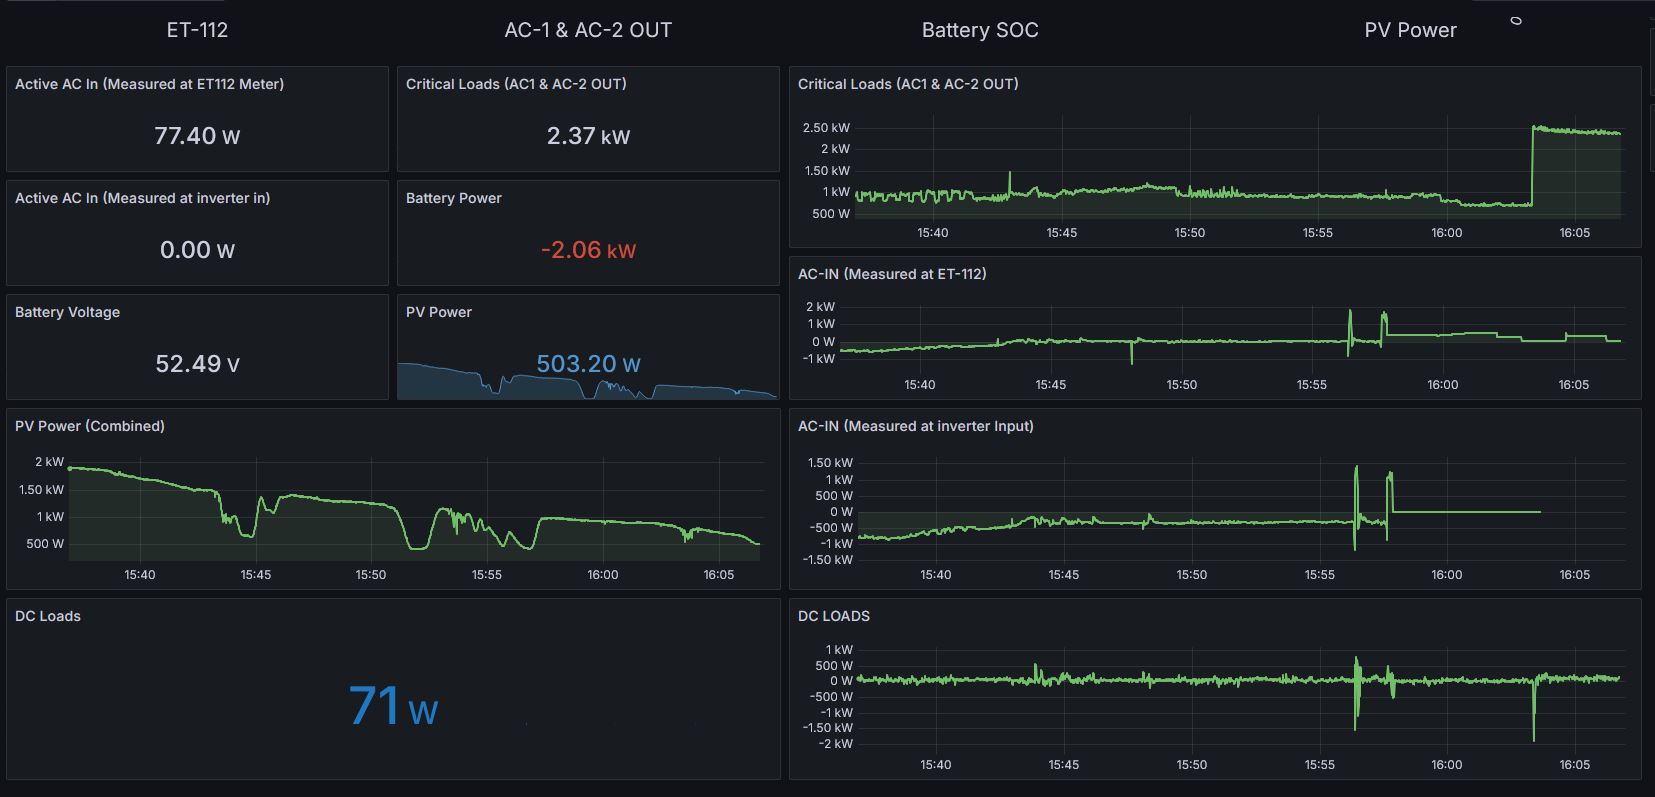Open the ET-112 header section
The height and width of the screenshot is (797, 1655).
[197, 30]
